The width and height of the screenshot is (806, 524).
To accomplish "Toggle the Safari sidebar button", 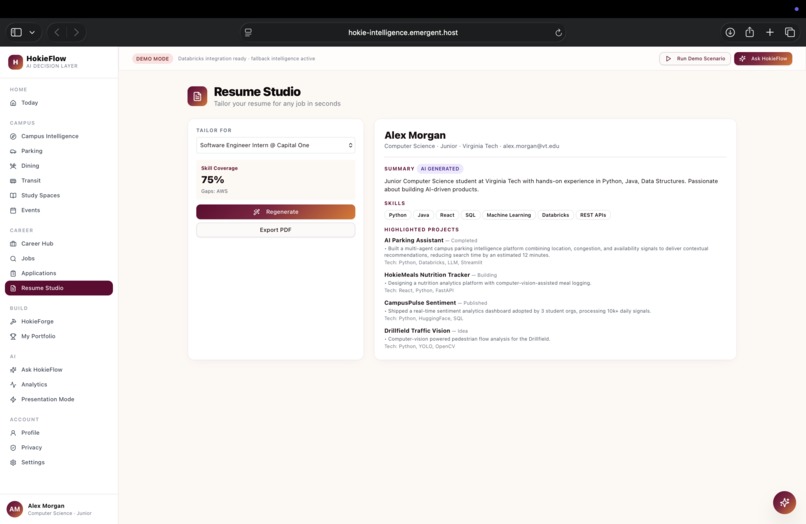I will 16,32.
